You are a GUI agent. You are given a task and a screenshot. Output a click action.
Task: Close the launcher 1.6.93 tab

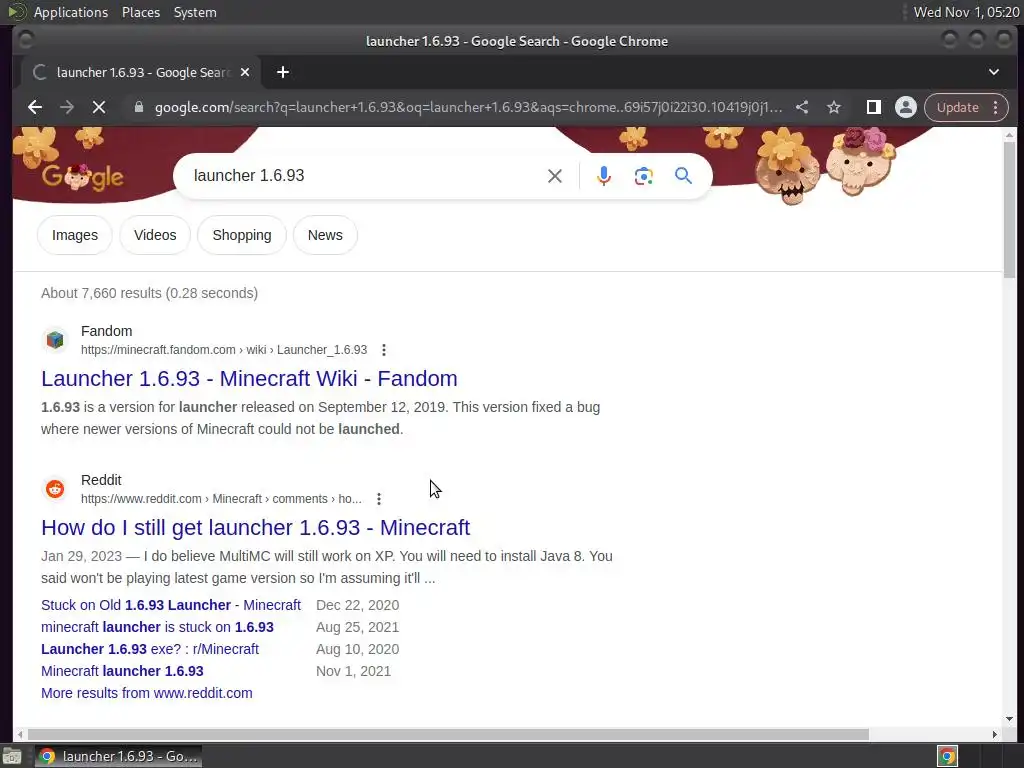(x=245, y=72)
